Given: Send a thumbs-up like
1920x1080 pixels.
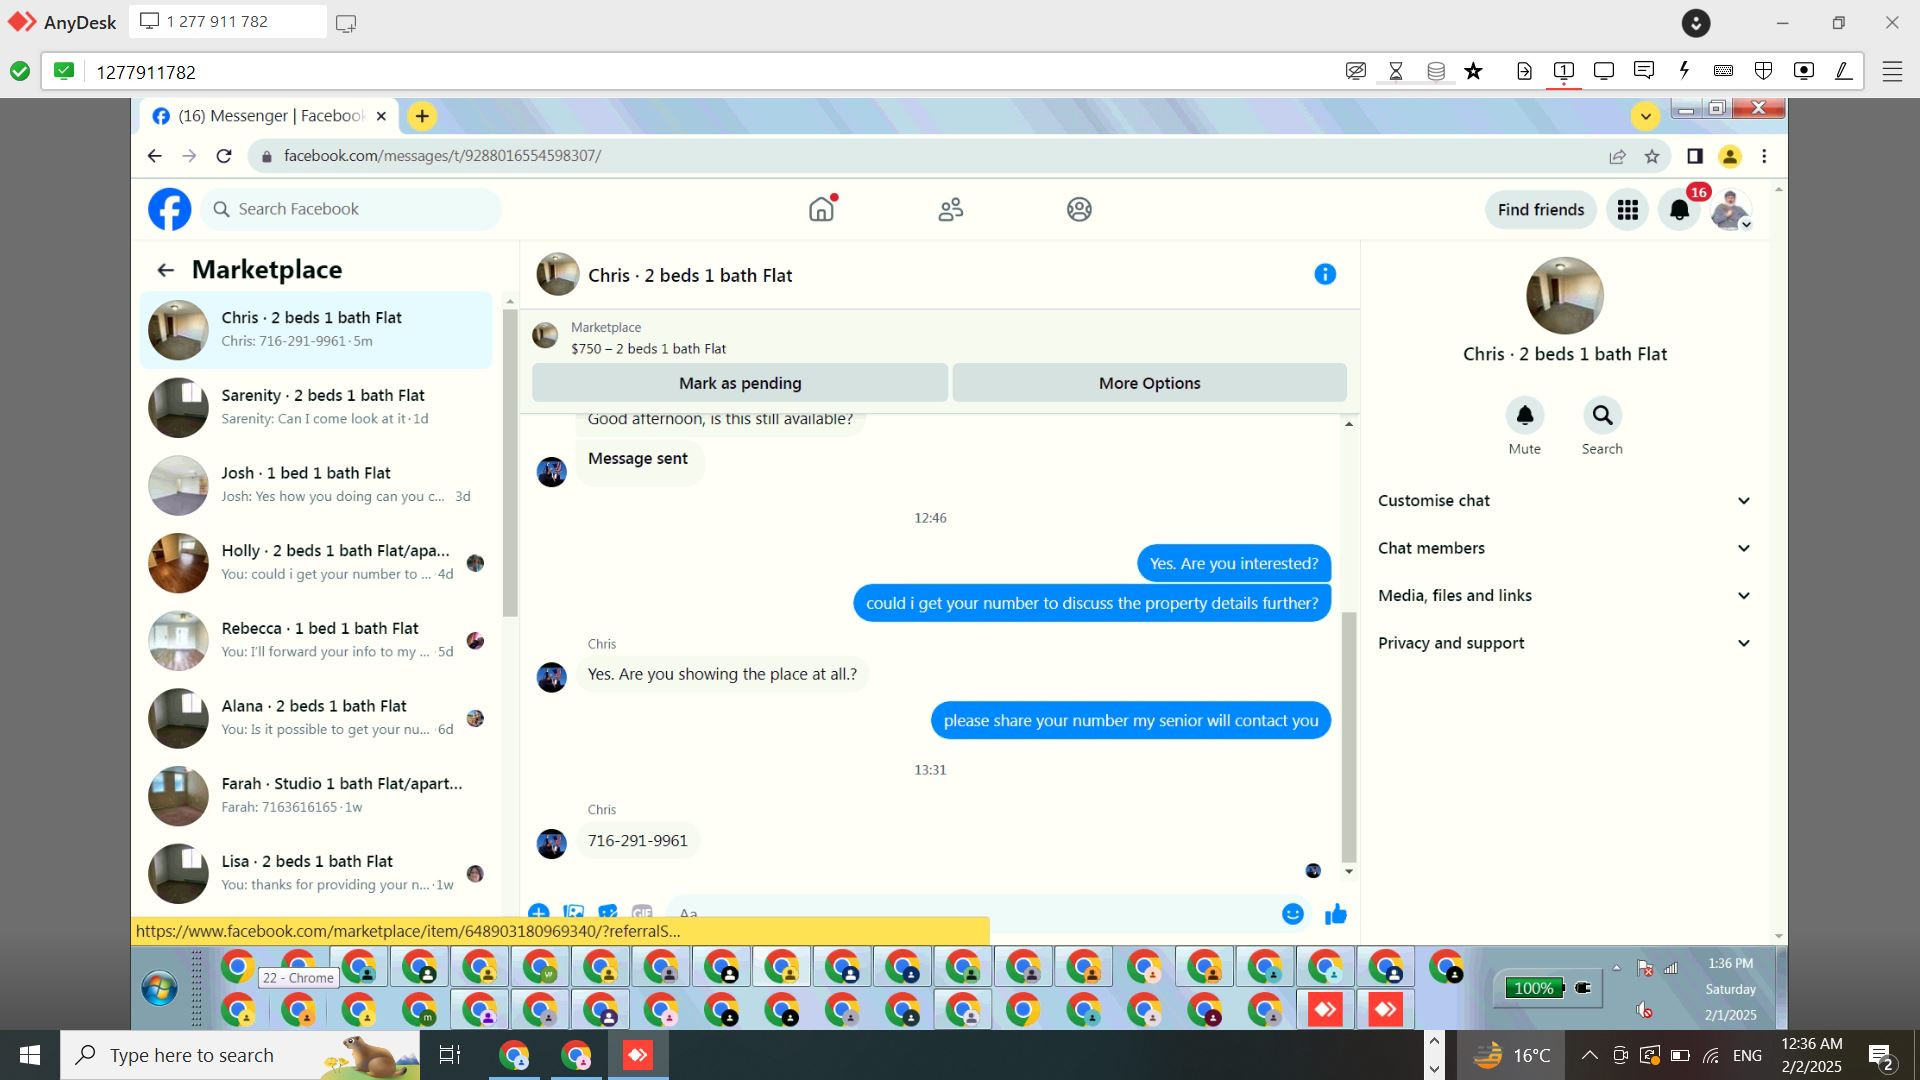Looking at the screenshot, I should click(x=1336, y=914).
